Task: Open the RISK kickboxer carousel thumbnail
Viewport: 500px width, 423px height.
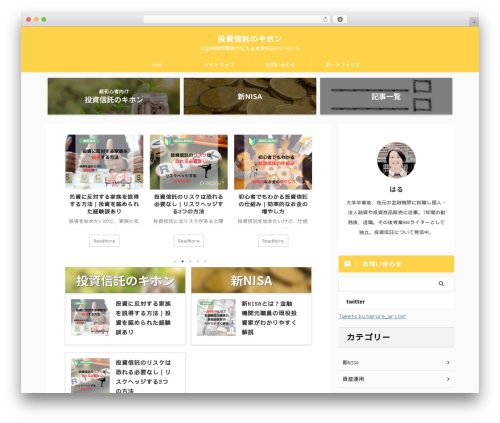Action: tap(189, 162)
